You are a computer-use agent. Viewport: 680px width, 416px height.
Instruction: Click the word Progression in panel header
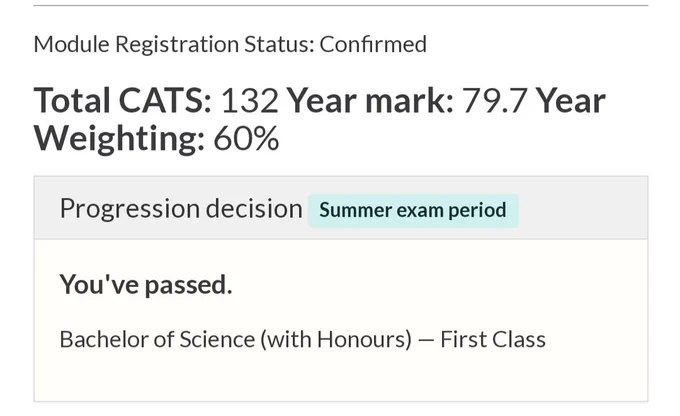pos(130,210)
